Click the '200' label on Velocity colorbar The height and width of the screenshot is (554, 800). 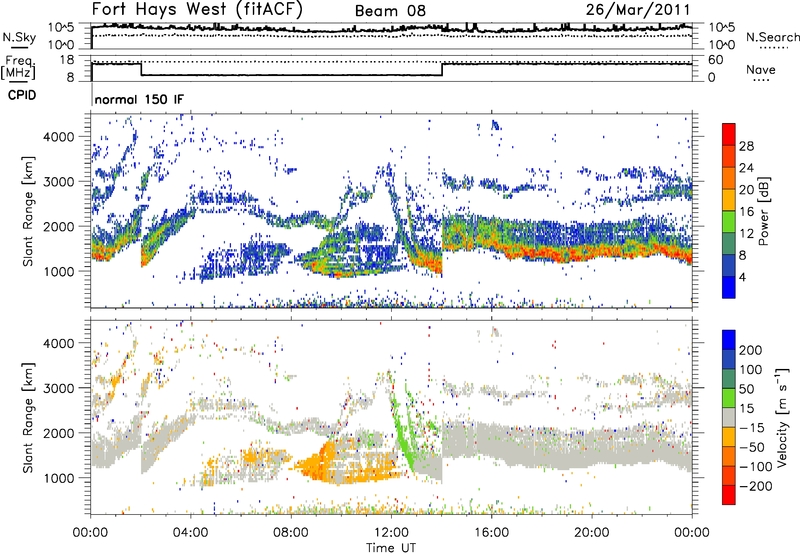pos(750,350)
